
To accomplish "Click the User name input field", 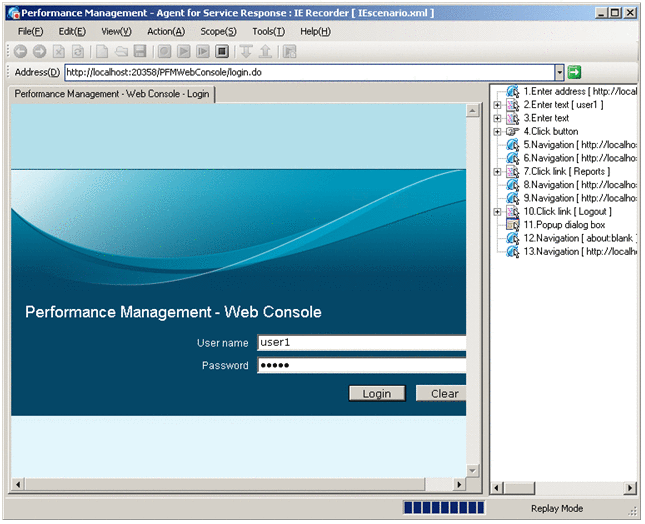I will click(361, 342).
